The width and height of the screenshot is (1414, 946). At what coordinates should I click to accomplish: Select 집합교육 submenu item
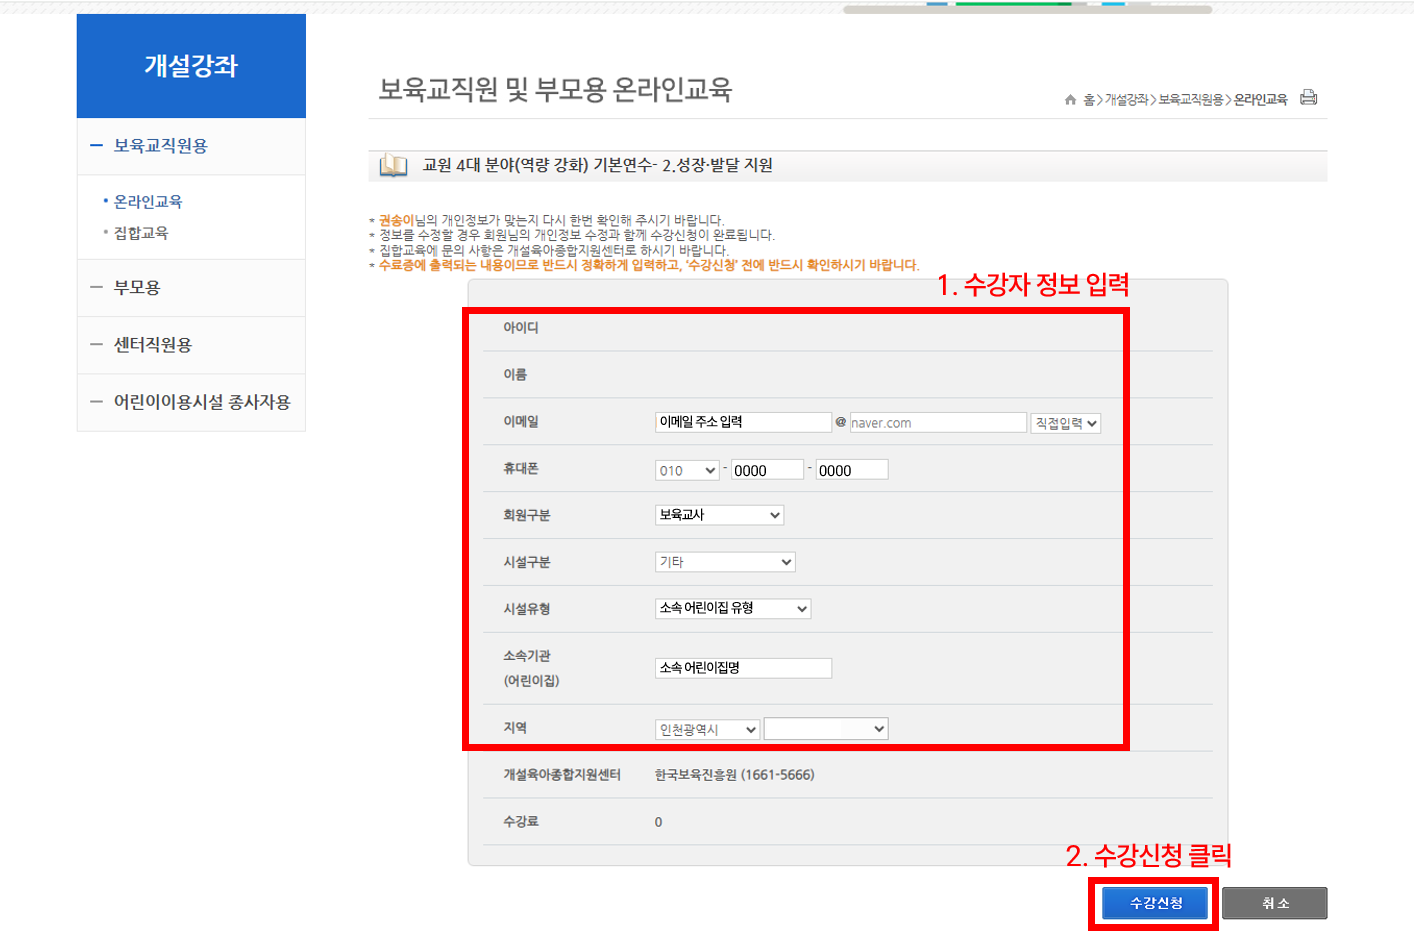click(x=141, y=233)
